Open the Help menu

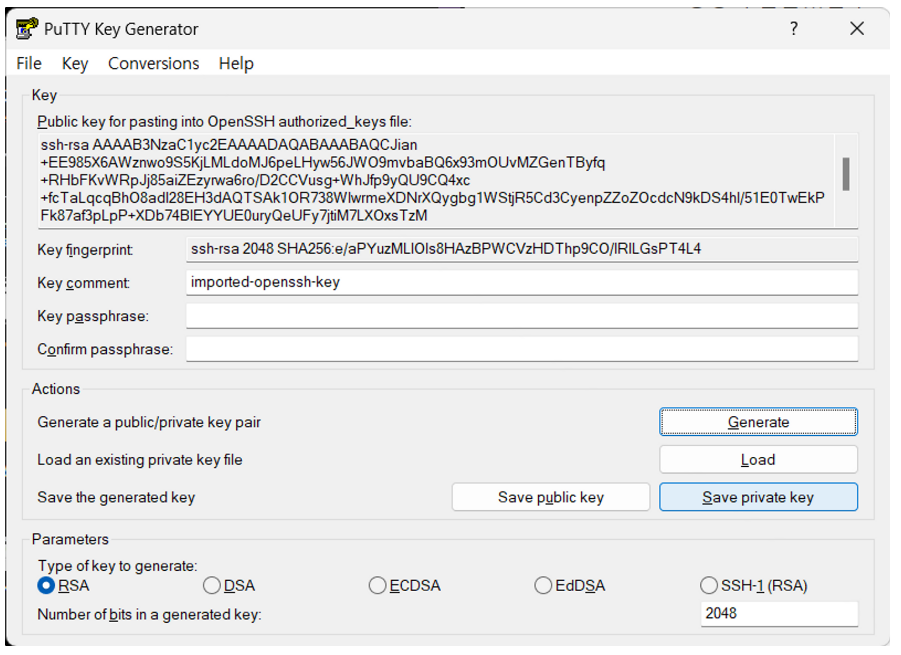[x=236, y=63]
